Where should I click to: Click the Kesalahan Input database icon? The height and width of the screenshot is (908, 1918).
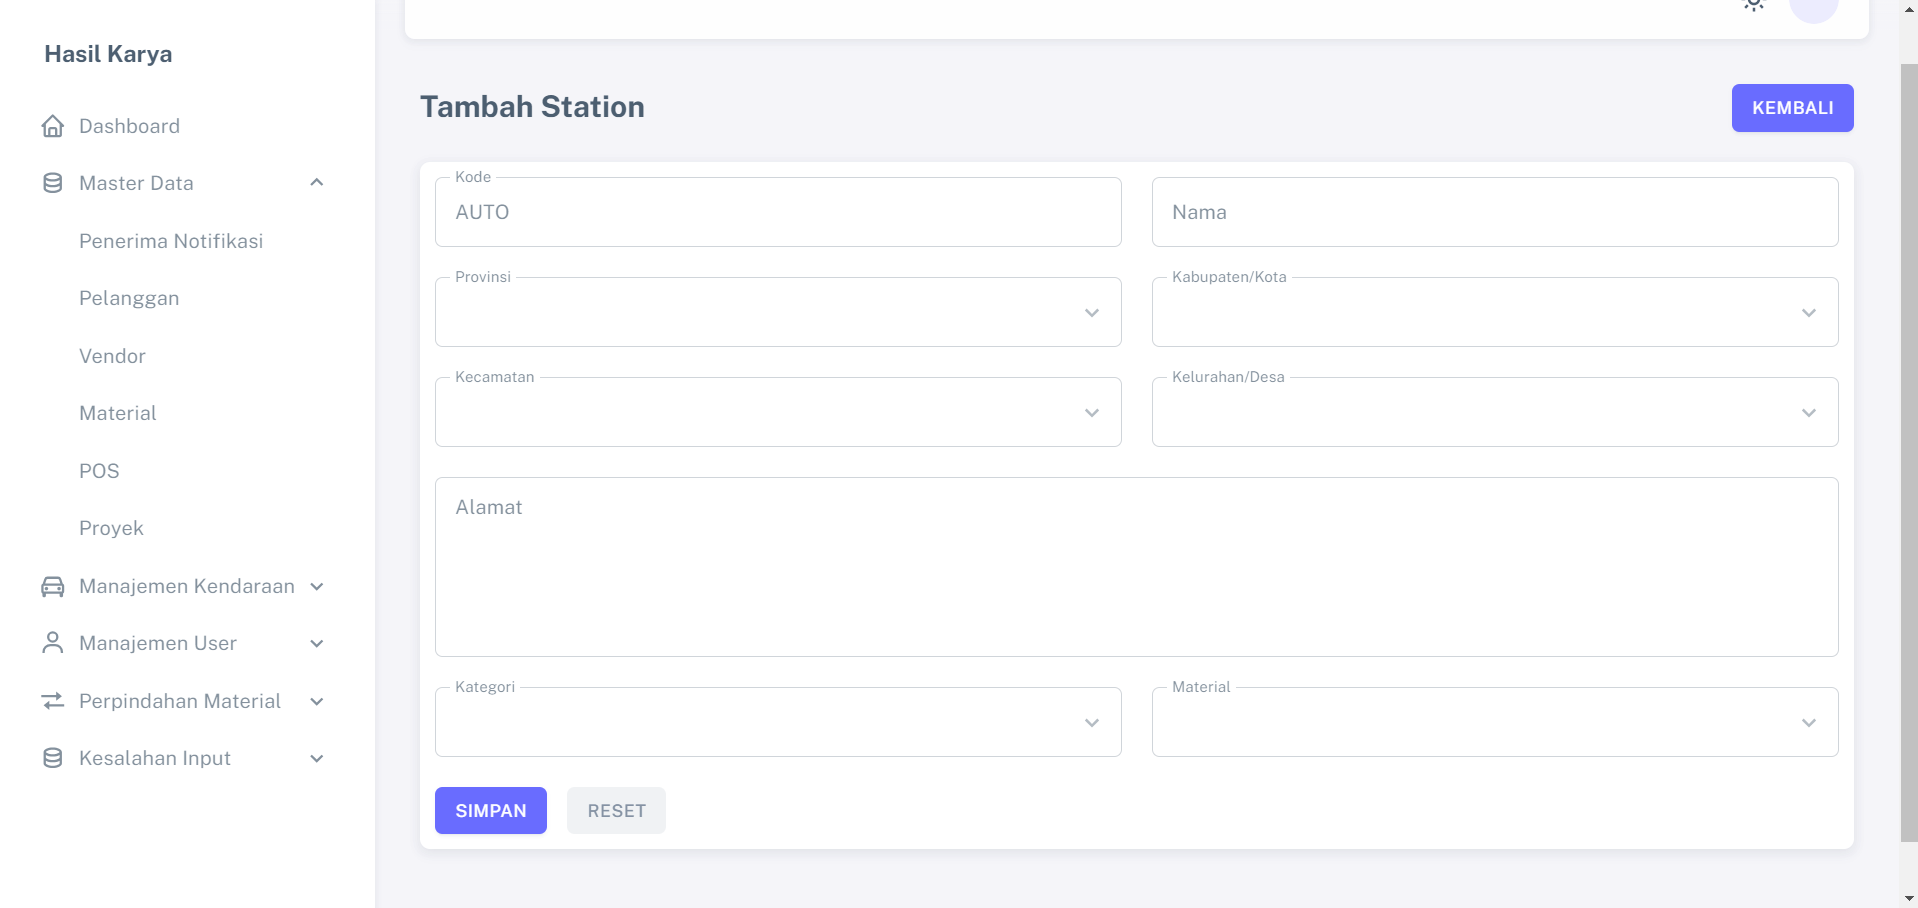[x=53, y=758]
